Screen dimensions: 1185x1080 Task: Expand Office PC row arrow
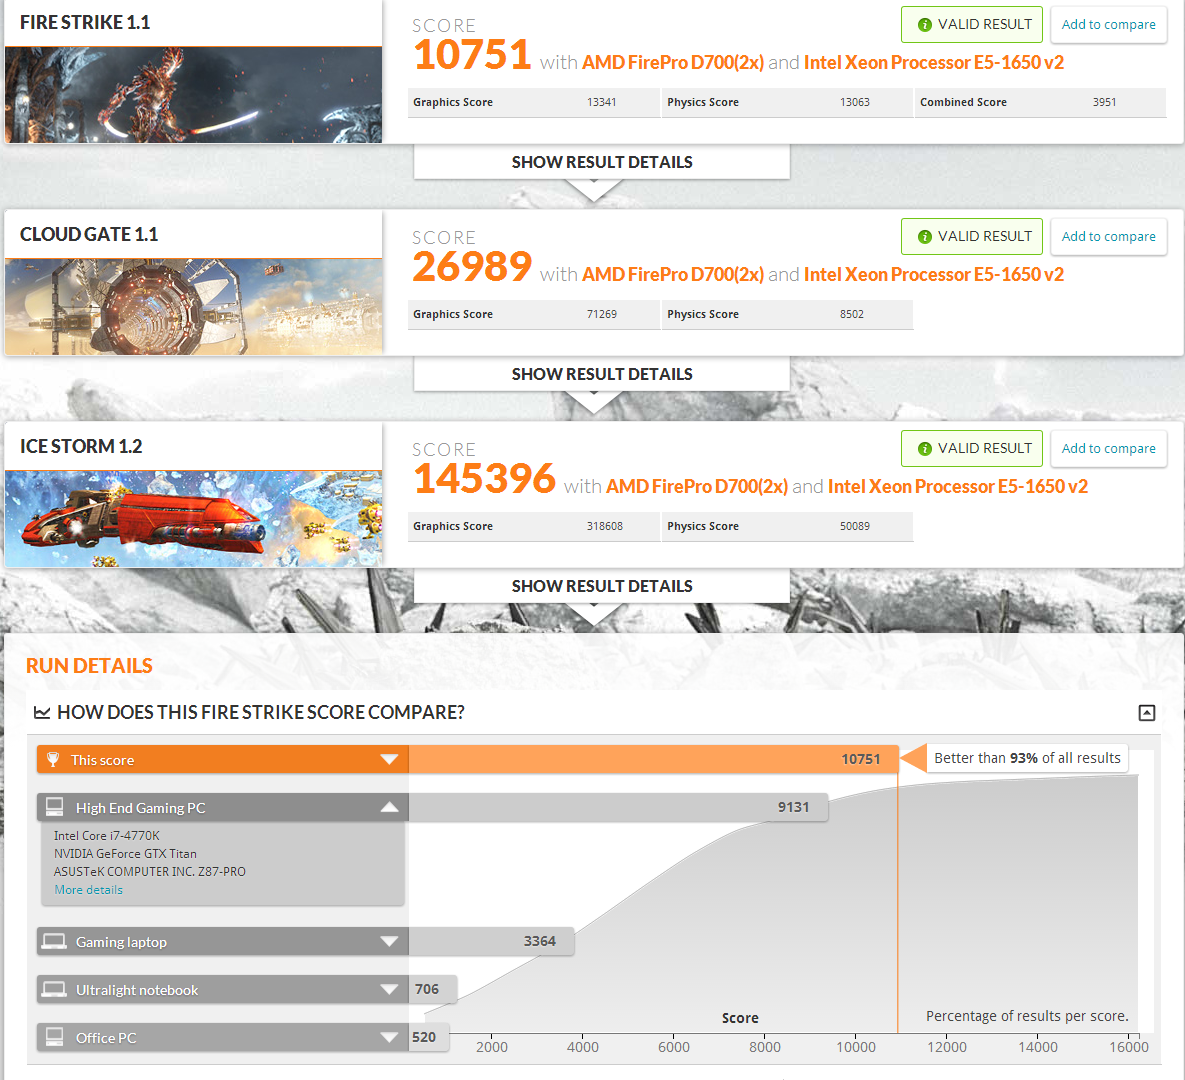coord(389,1037)
